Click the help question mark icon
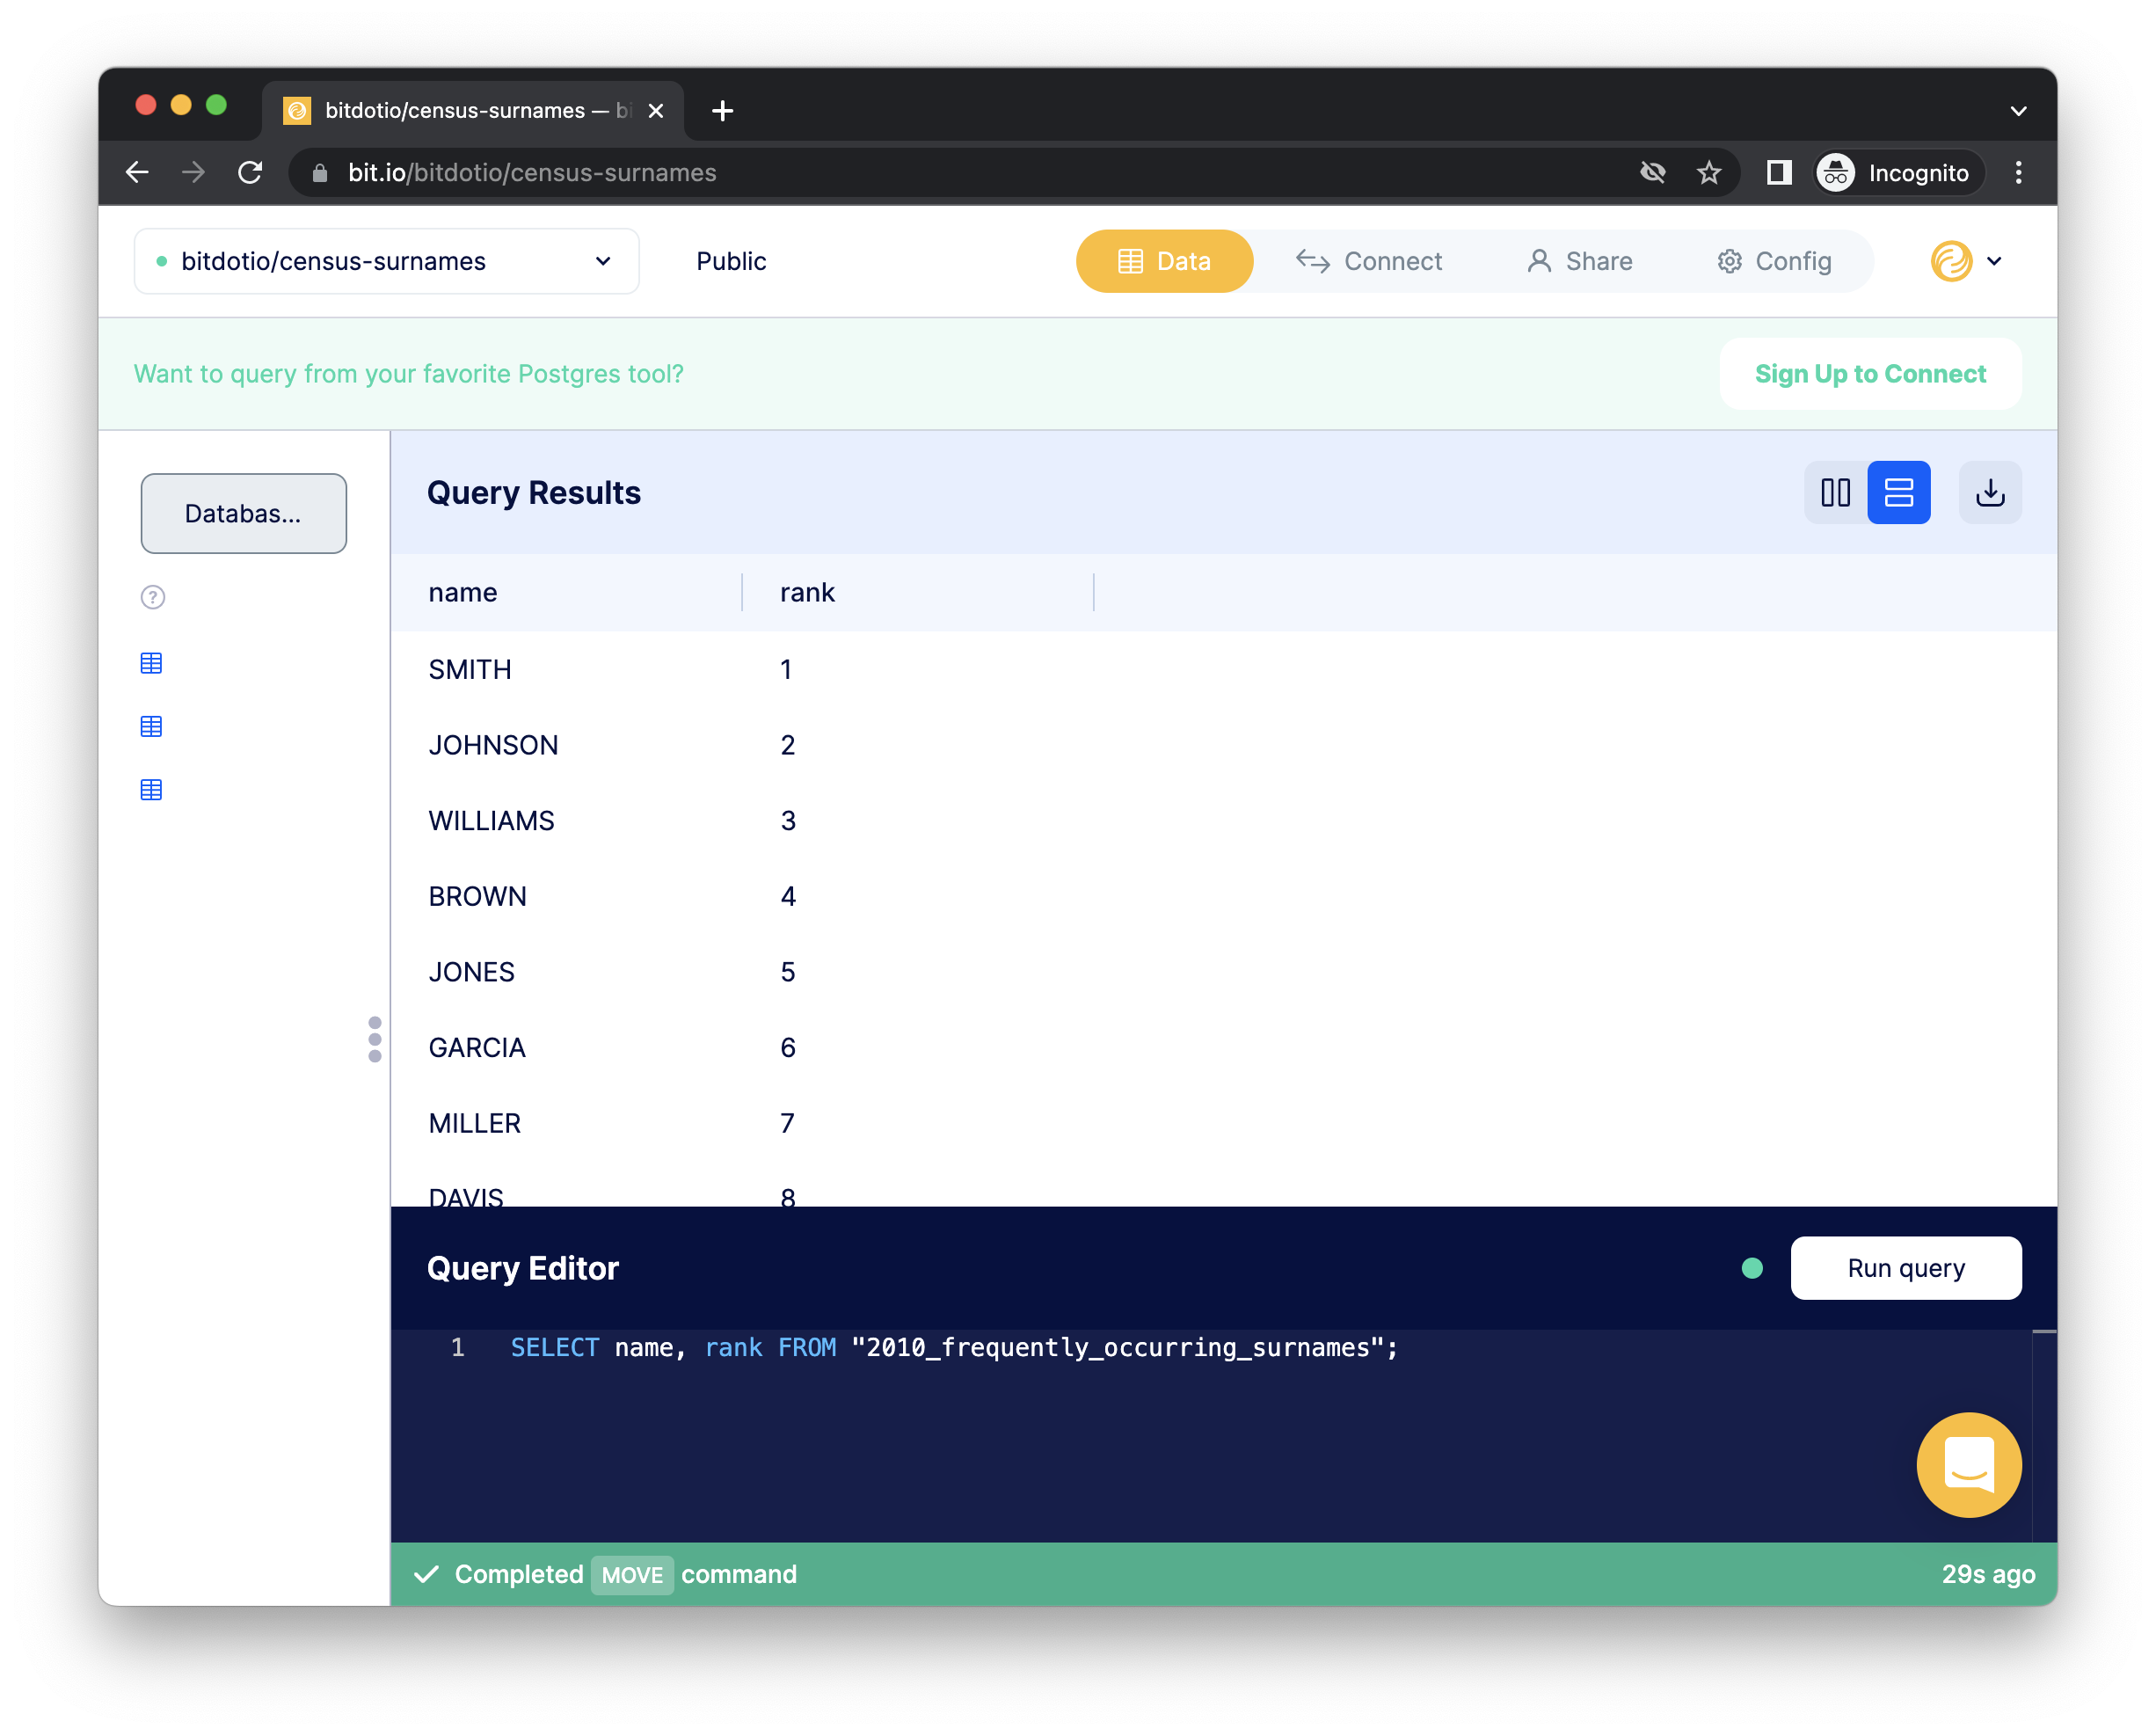Viewport: 2156px width, 1736px height. point(152,597)
